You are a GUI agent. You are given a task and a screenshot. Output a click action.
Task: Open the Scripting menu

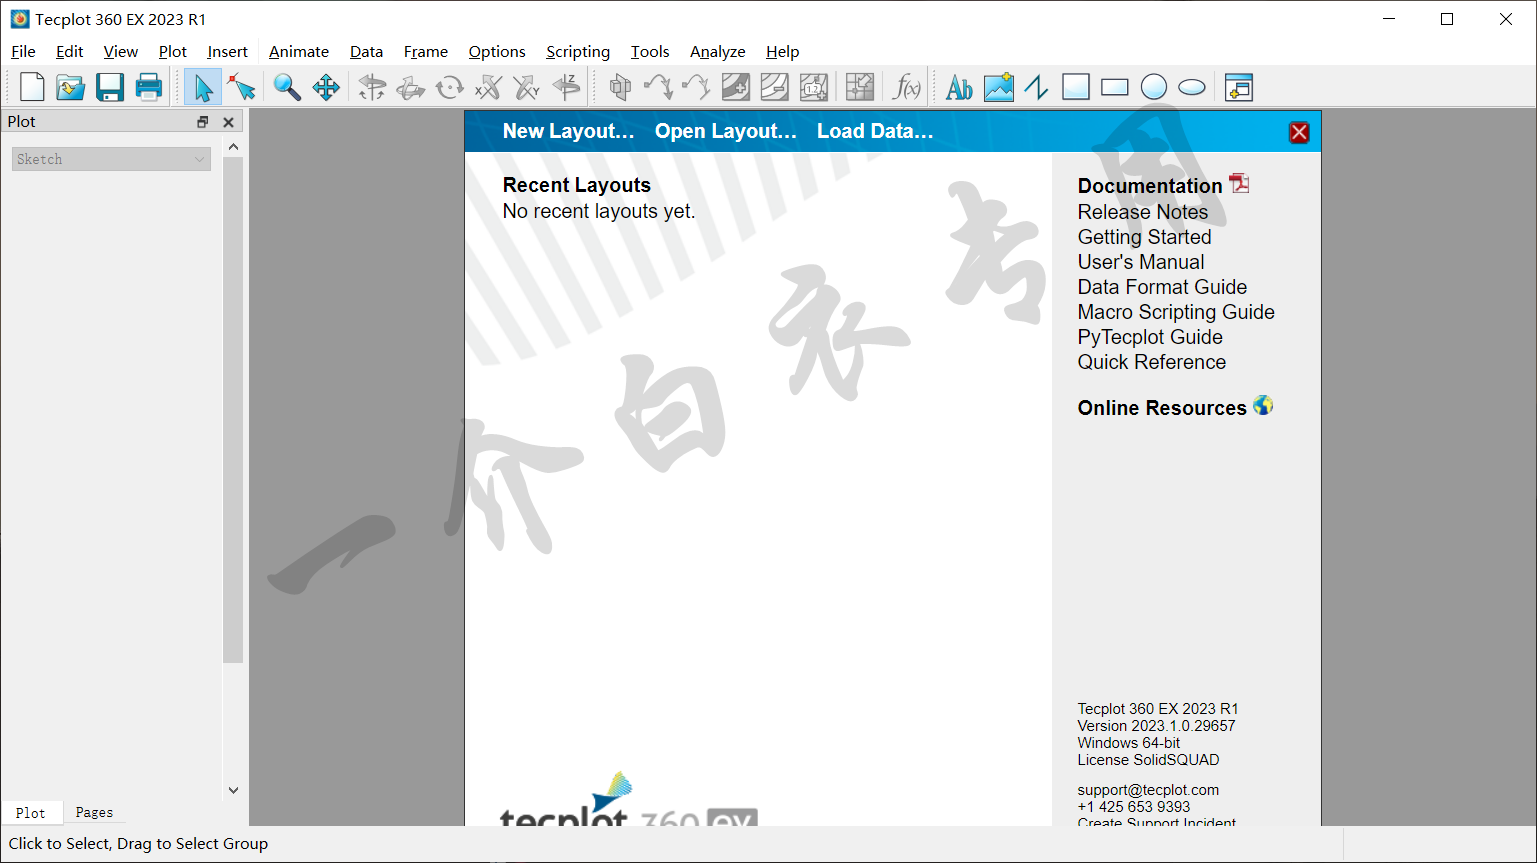(x=578, y=52)
